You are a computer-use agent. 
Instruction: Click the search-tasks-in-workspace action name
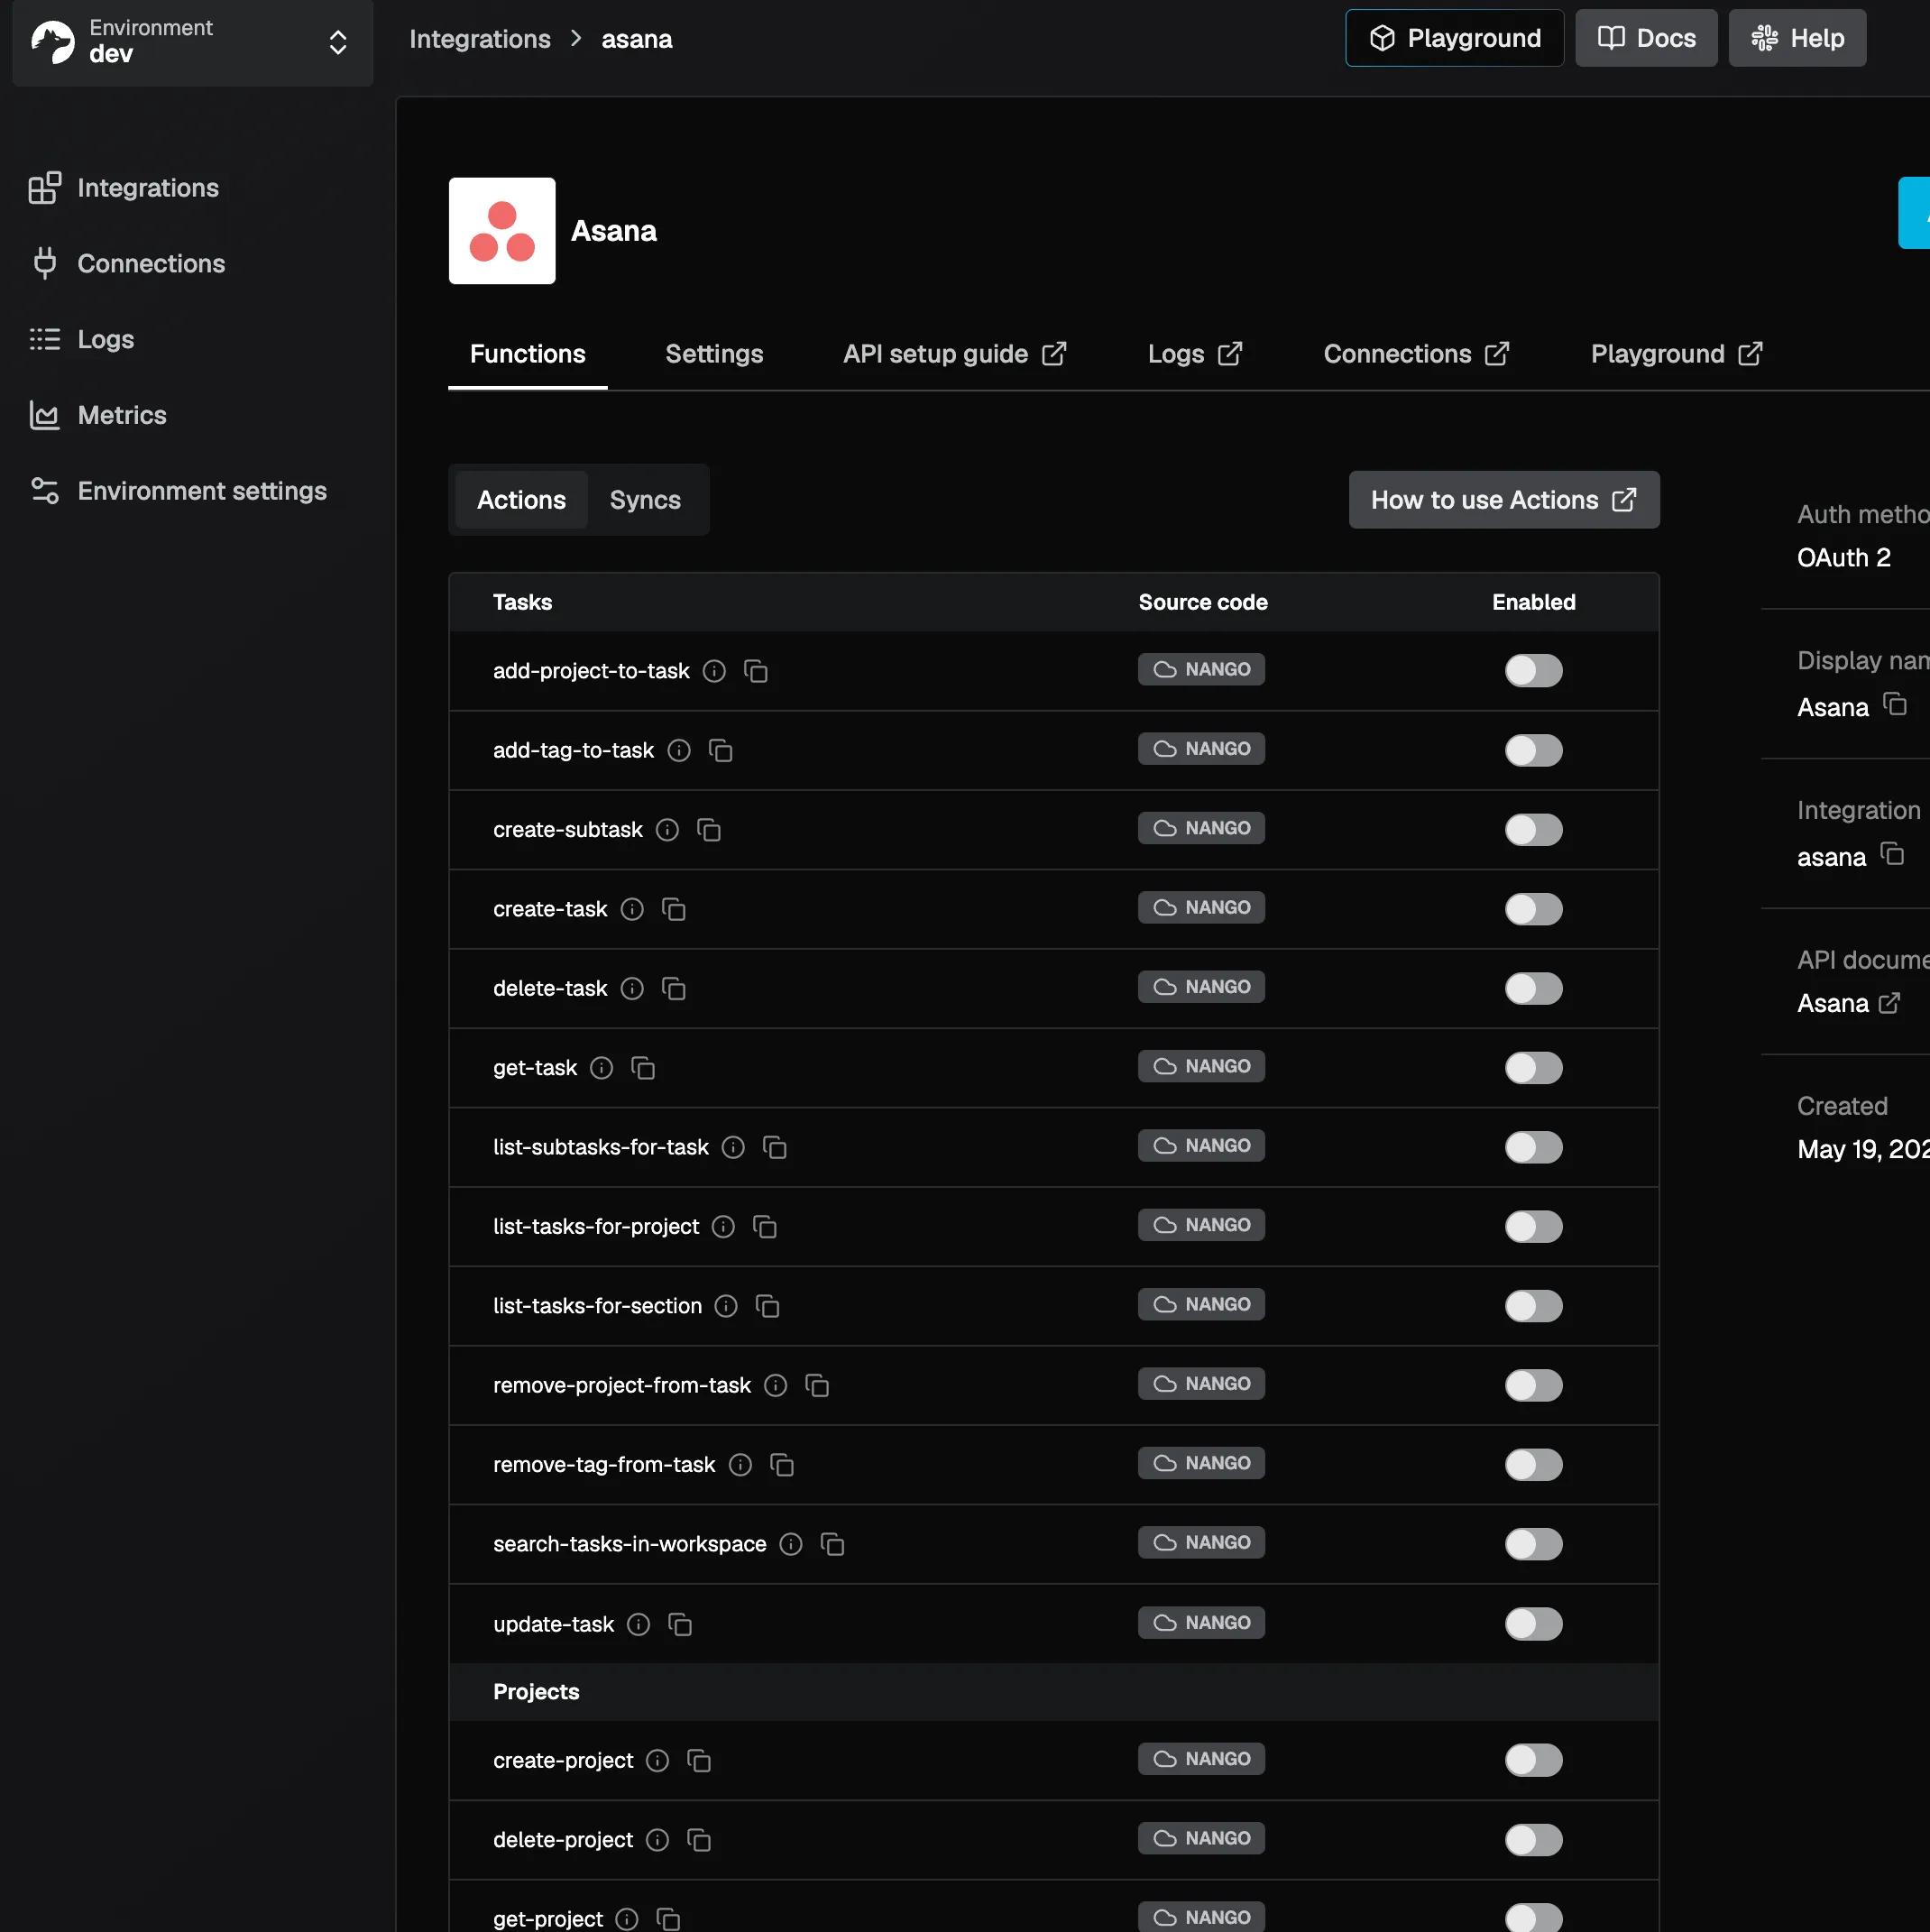pyautogui.click(x=629, y=1544)
